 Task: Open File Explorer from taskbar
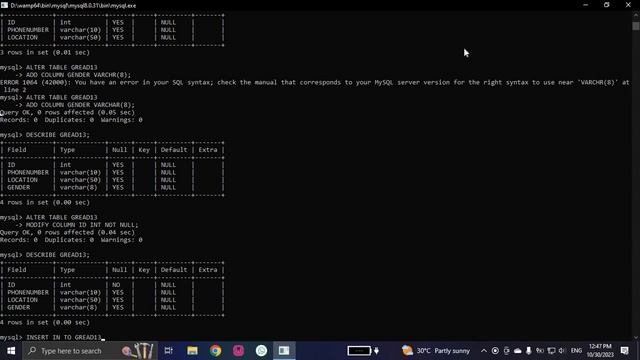[x=192, y=351]
